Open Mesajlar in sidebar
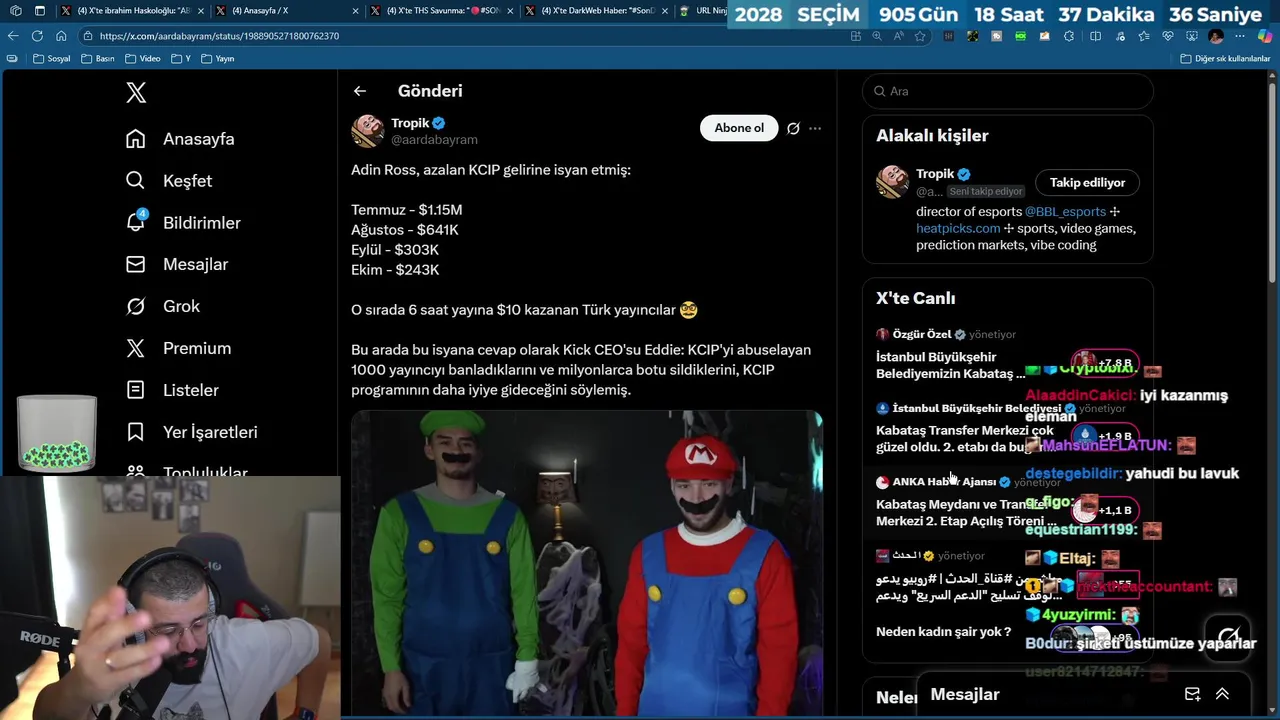This screenshot has width=1280, height=720. [x=177, y=264]
